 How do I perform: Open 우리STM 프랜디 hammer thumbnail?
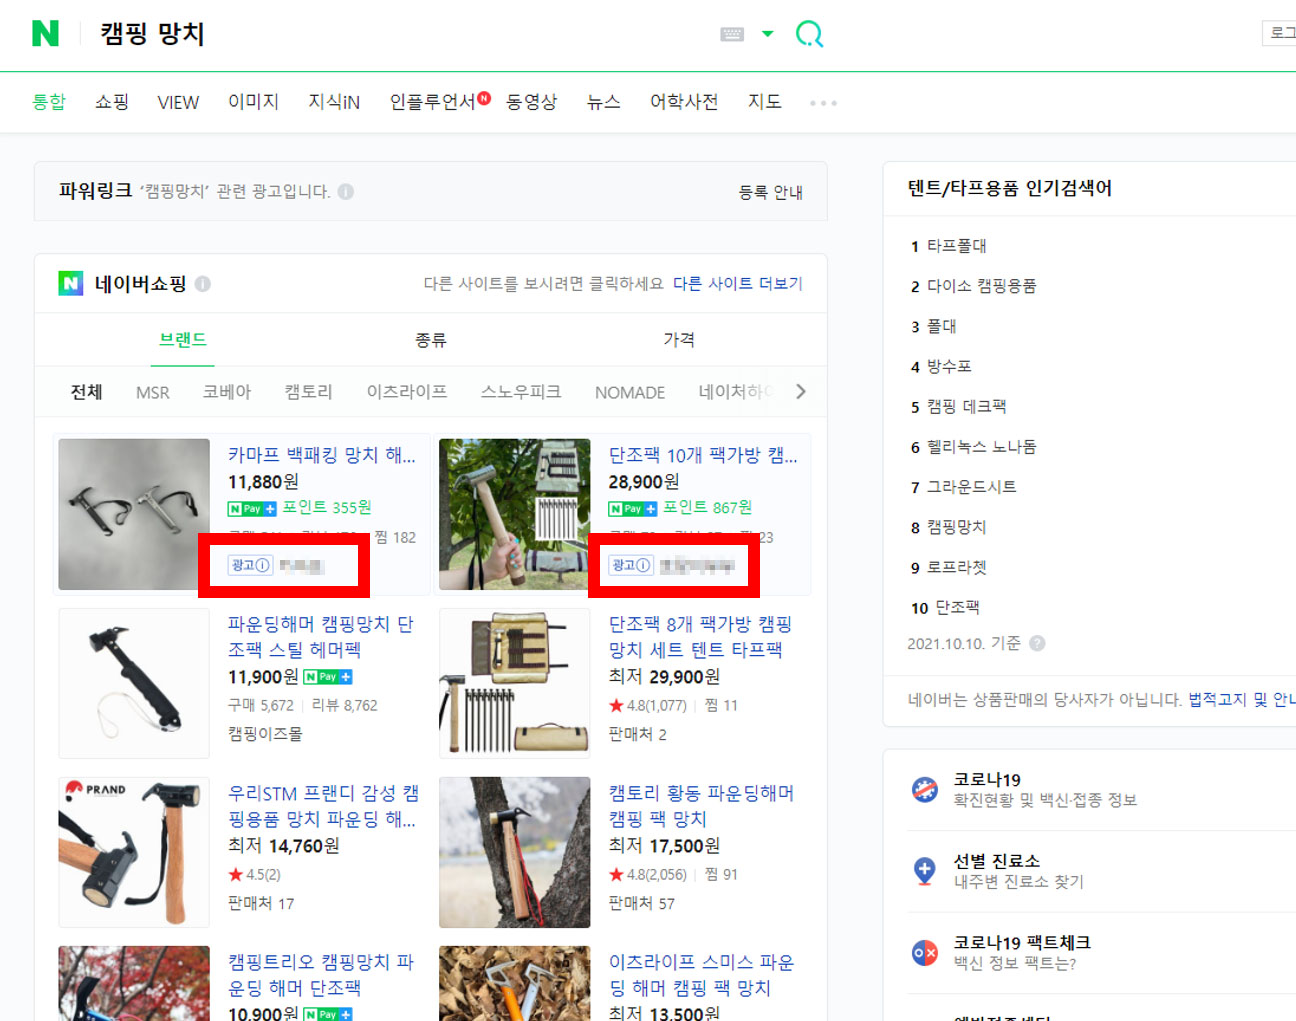pos(134,852)
